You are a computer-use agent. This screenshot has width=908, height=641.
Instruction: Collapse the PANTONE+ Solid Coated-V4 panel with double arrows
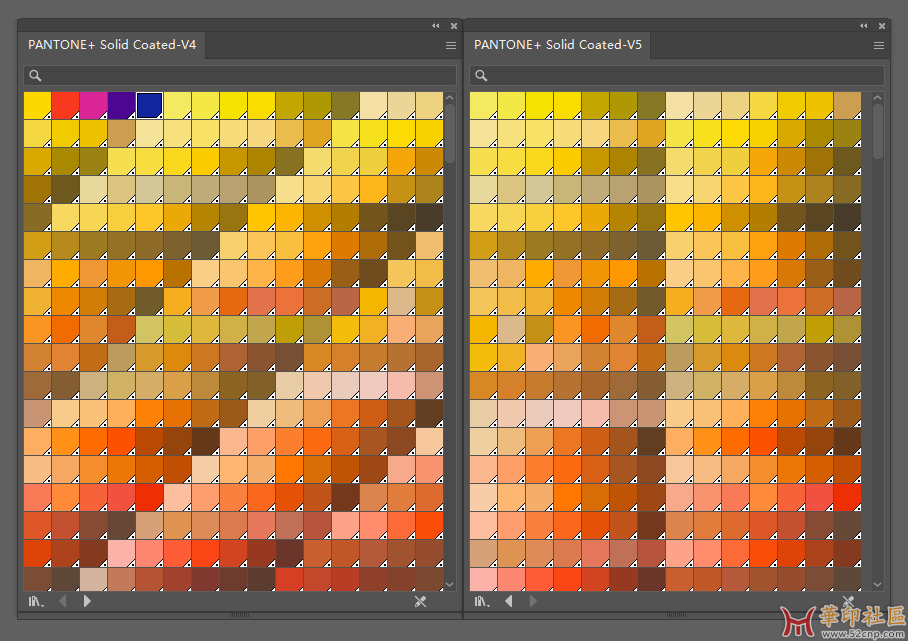tap(435, 25)
